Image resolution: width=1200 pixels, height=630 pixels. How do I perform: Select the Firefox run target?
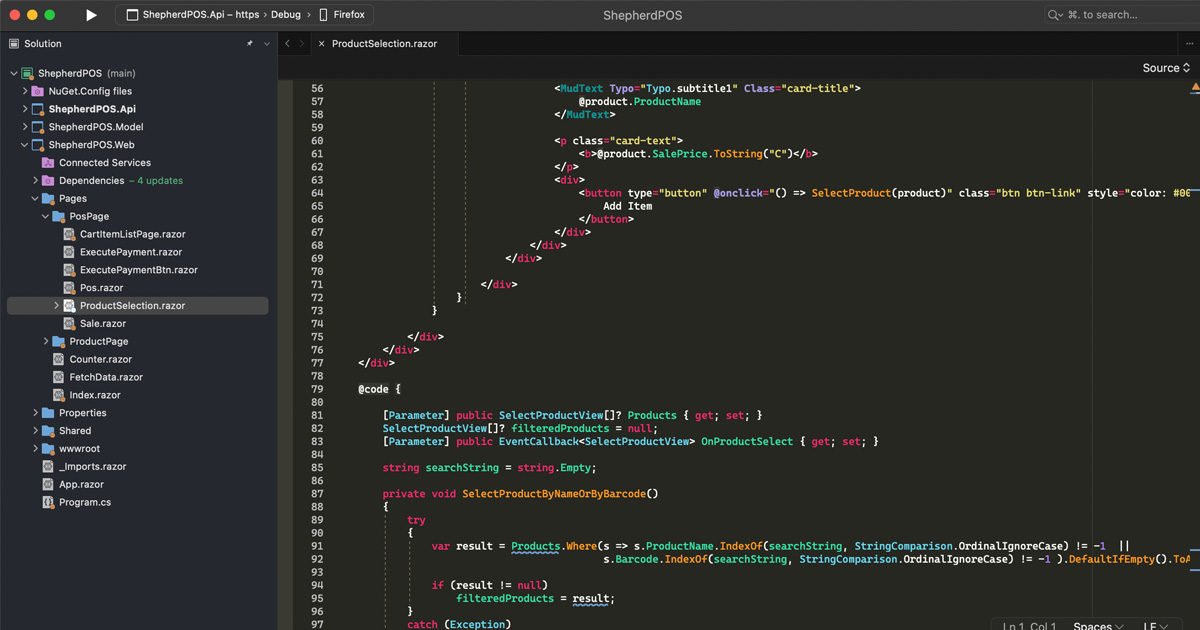(348, 15)
